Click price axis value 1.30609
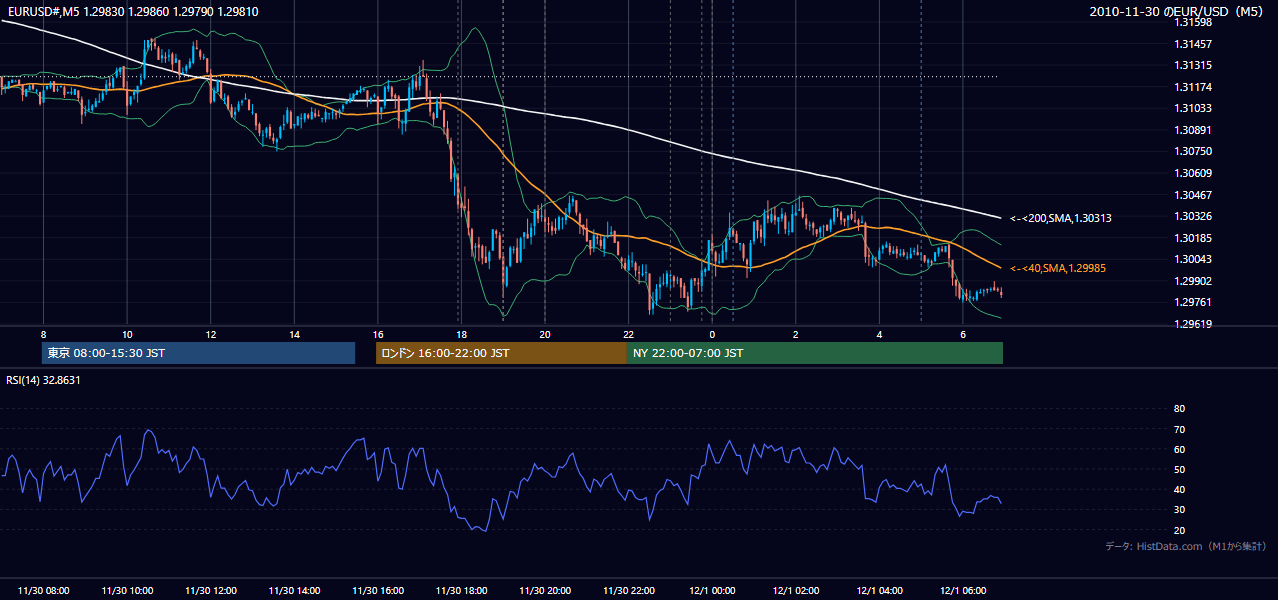1278x600 pixels. [1193, 173]
